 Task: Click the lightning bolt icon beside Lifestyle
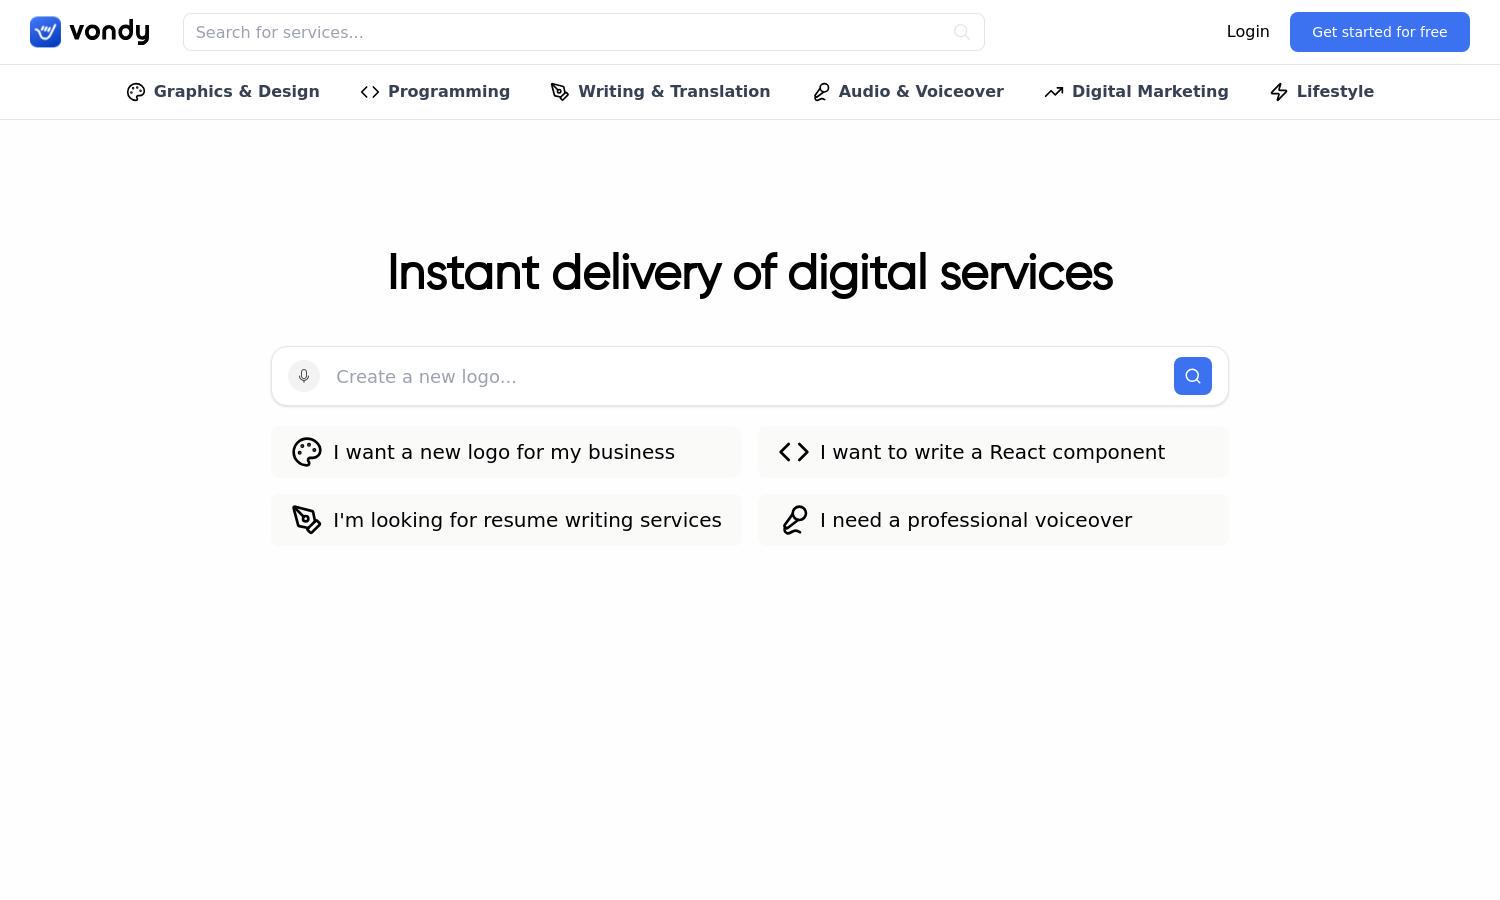click(1279, 92)
